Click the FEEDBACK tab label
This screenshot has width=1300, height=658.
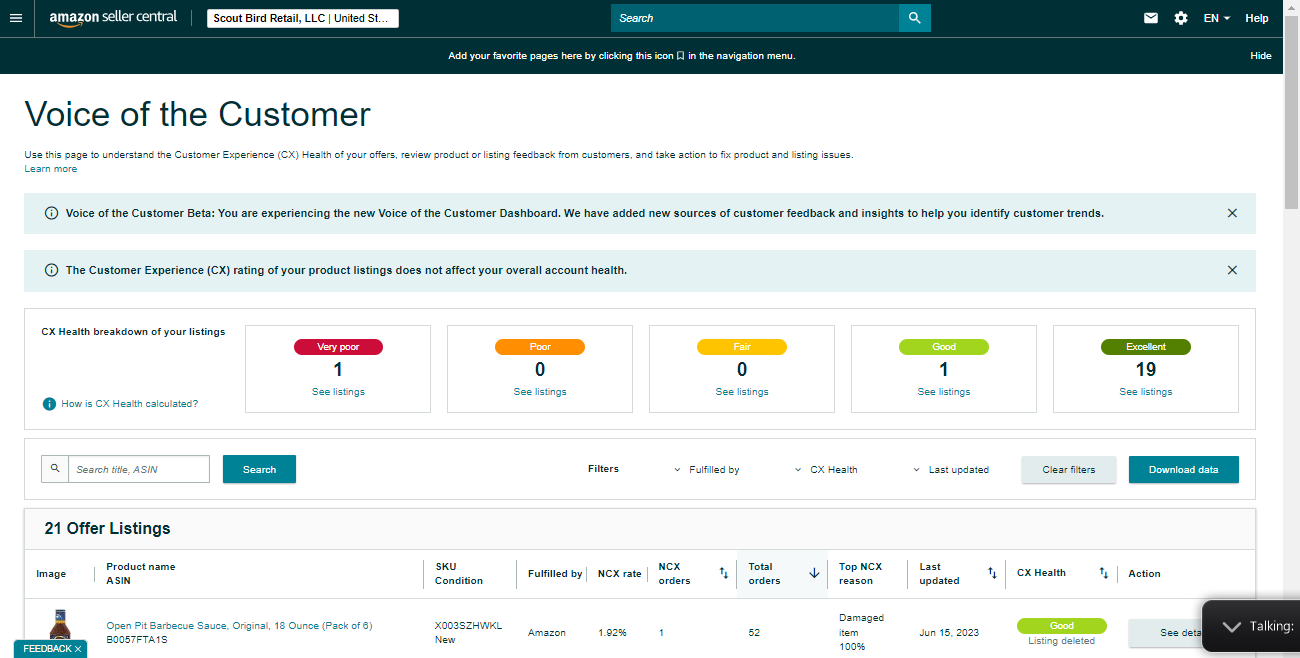coord(47,649)
